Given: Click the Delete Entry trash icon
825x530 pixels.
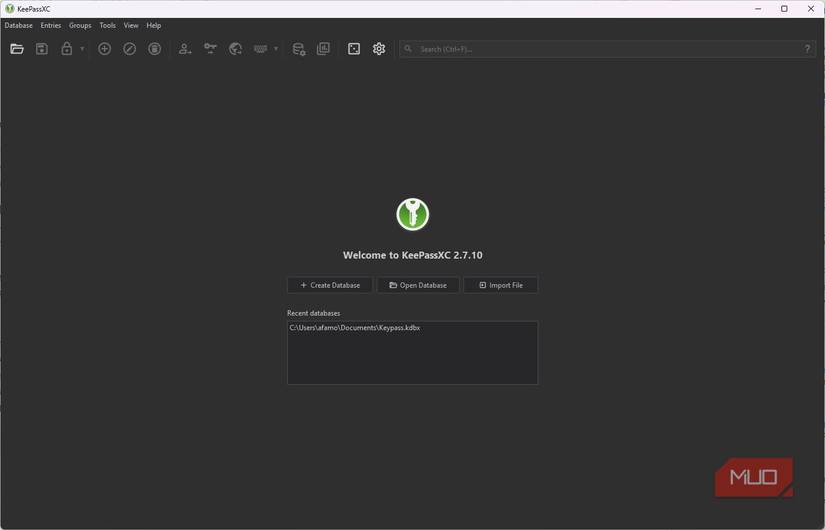Looking at the screenshot, I should click(x=155, y=49).
